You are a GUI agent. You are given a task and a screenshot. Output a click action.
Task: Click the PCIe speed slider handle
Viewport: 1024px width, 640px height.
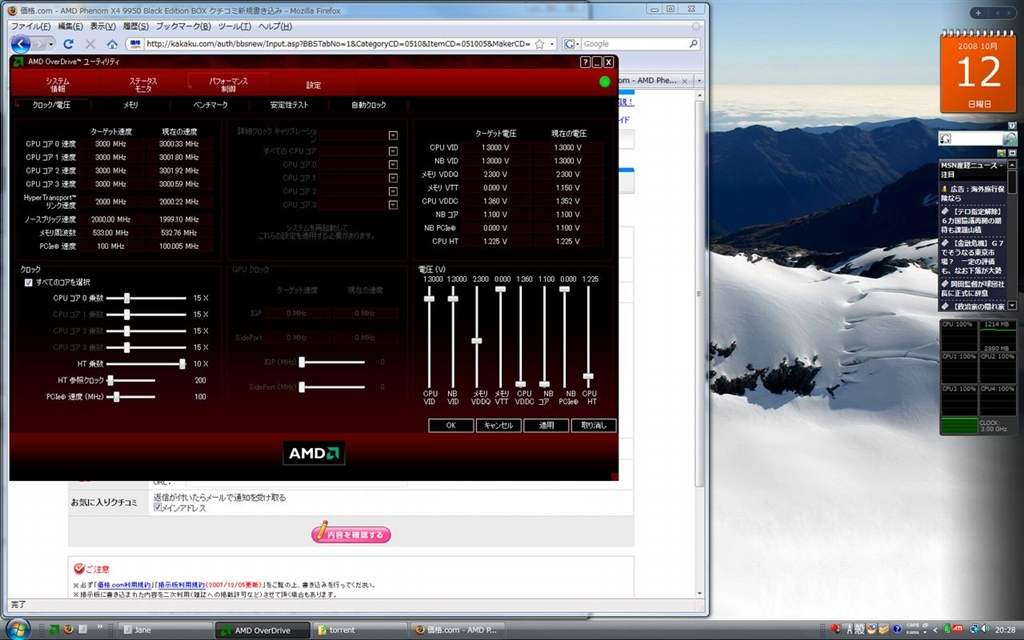(x=117, y=396)
